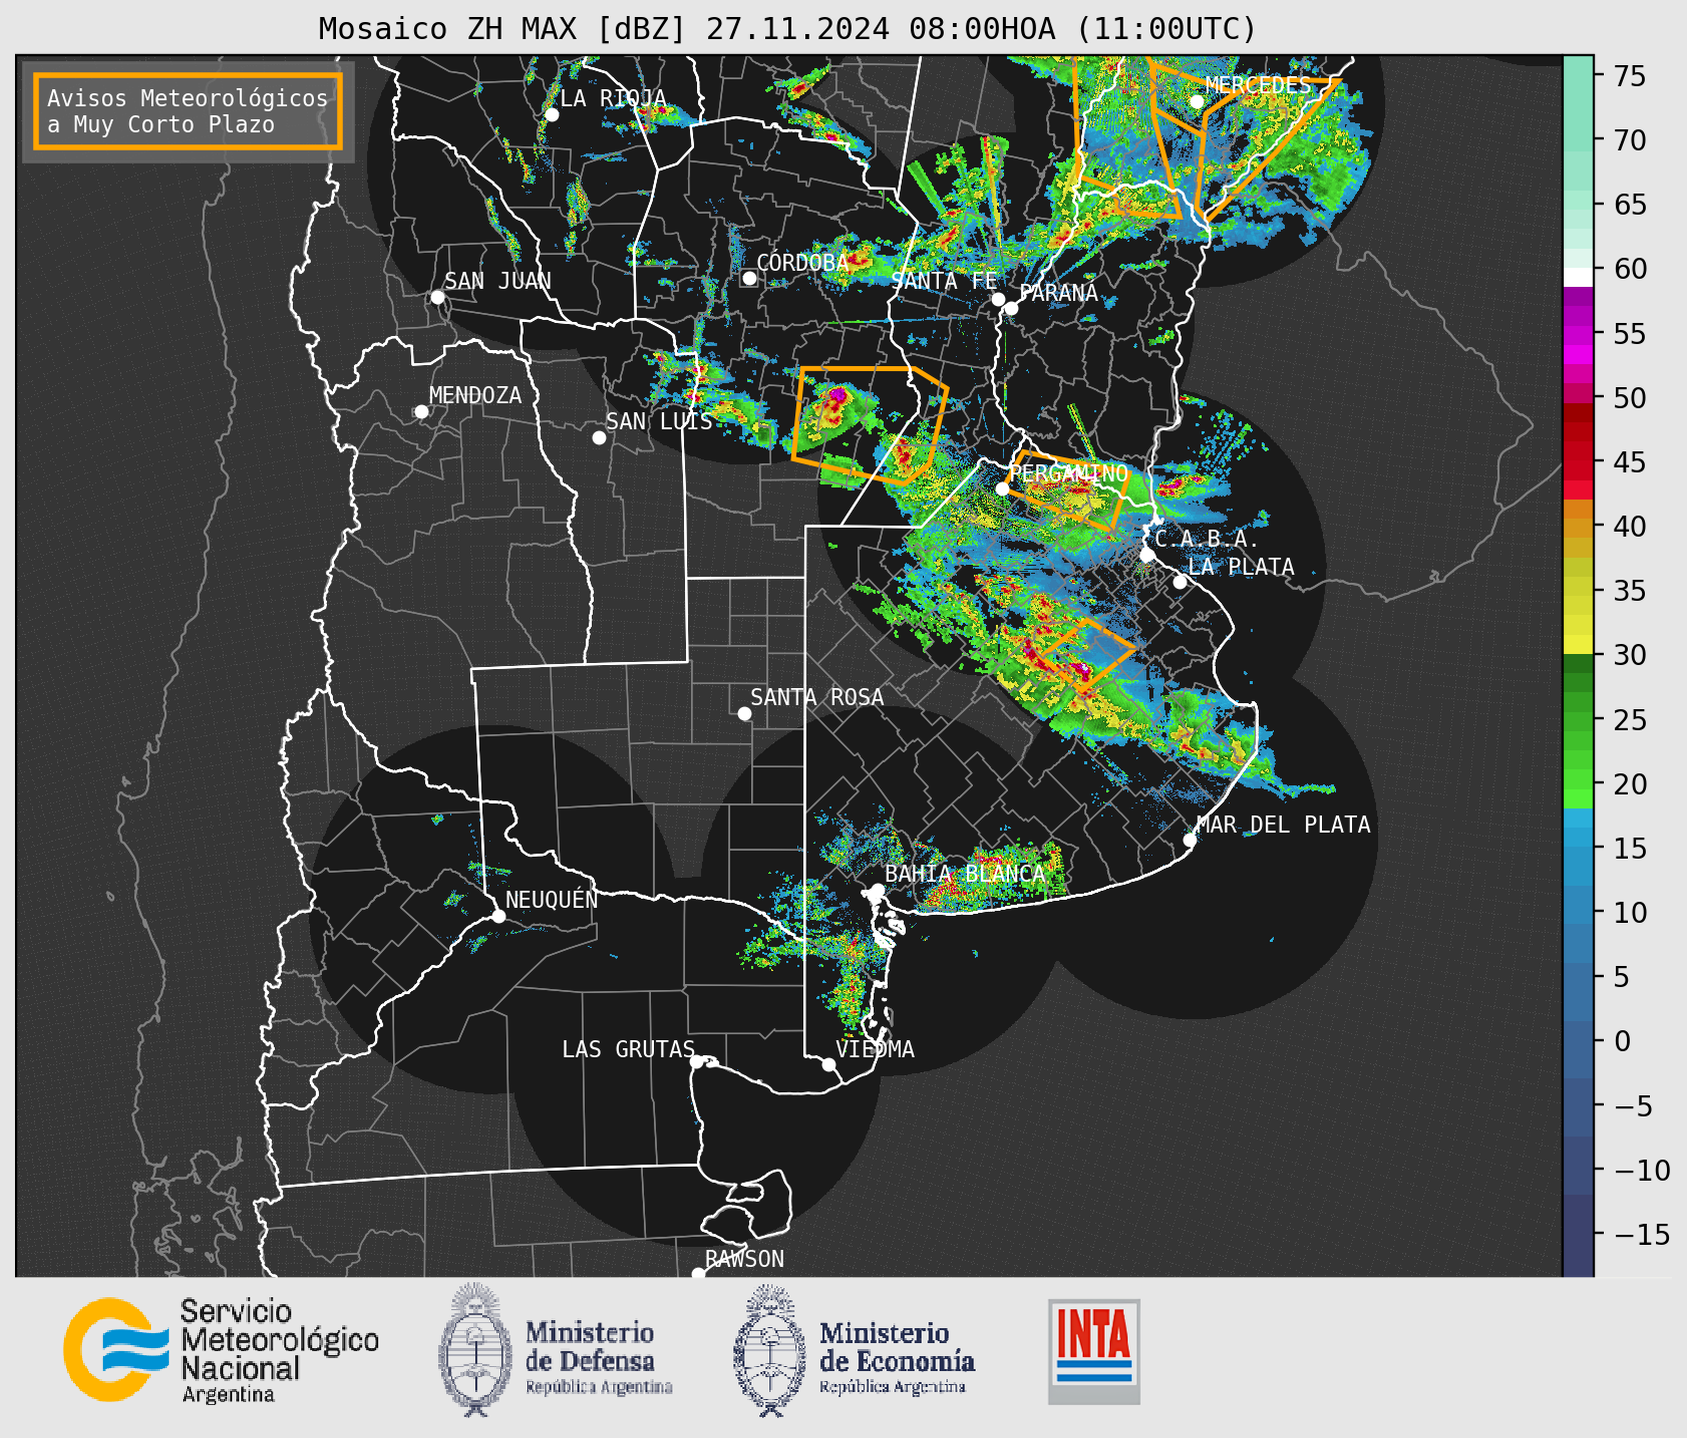Click the LA PLATA city dot

tap(1180, 582)
